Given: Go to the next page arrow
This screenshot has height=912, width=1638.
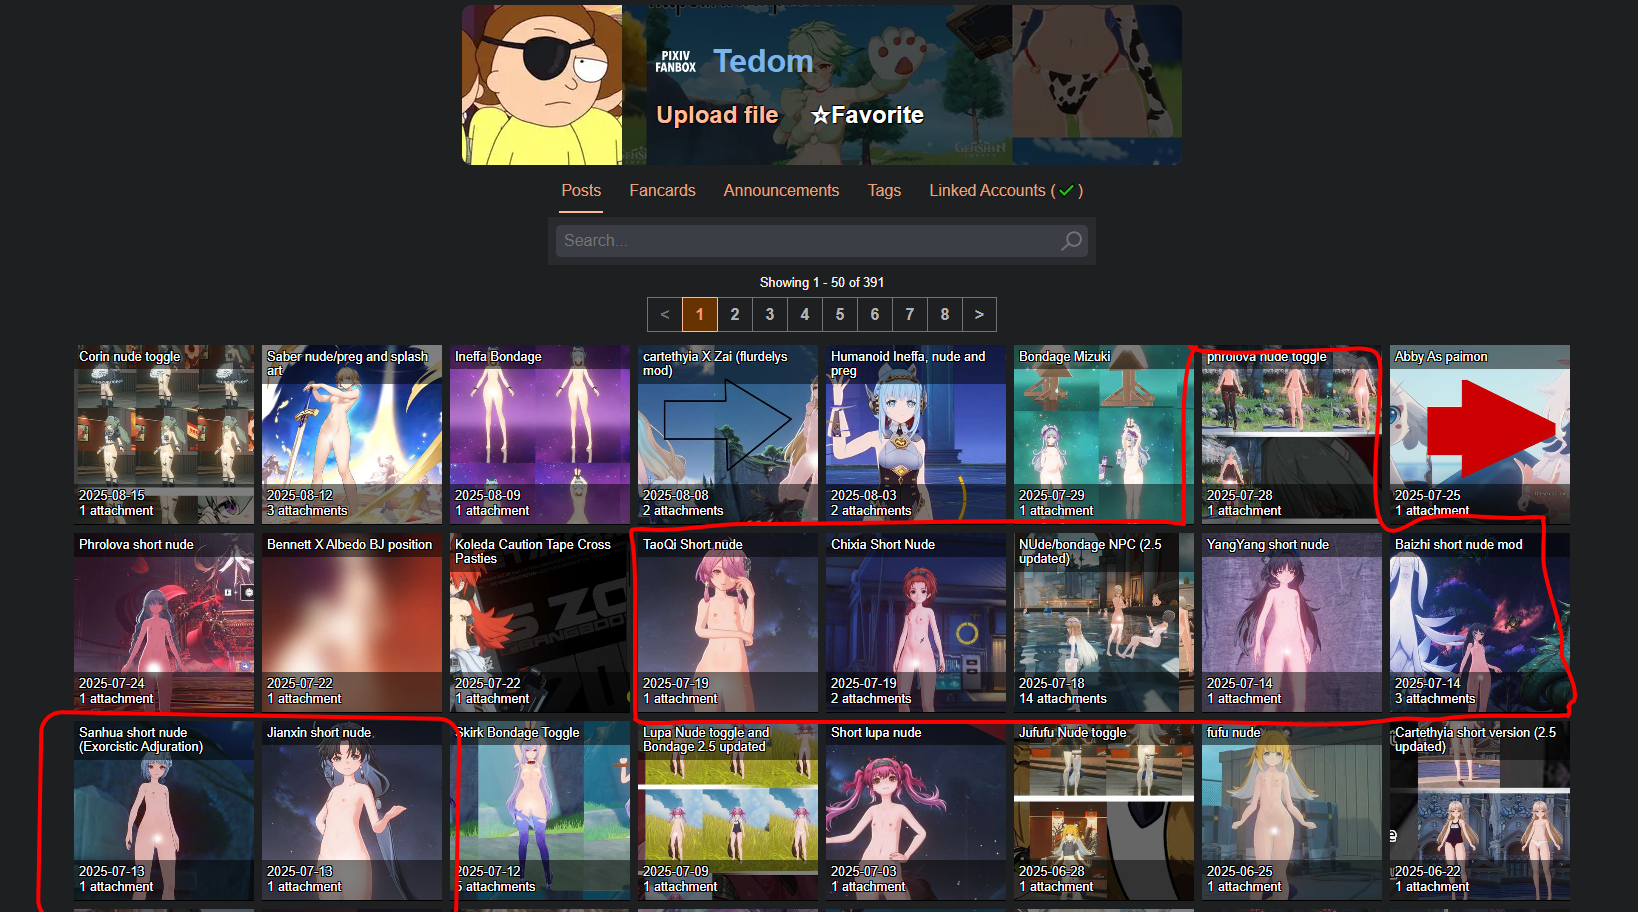Looking at the screenshot, I should (979, 315).
